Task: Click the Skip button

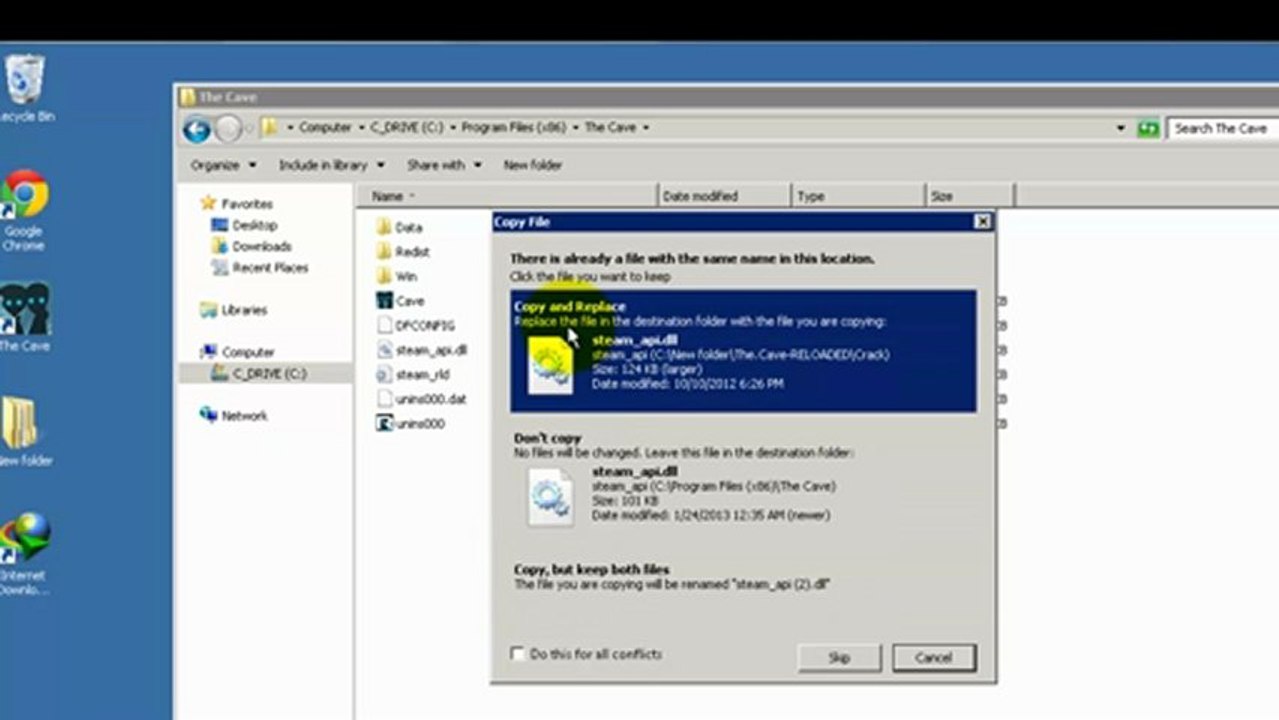Action: [839, 657]
